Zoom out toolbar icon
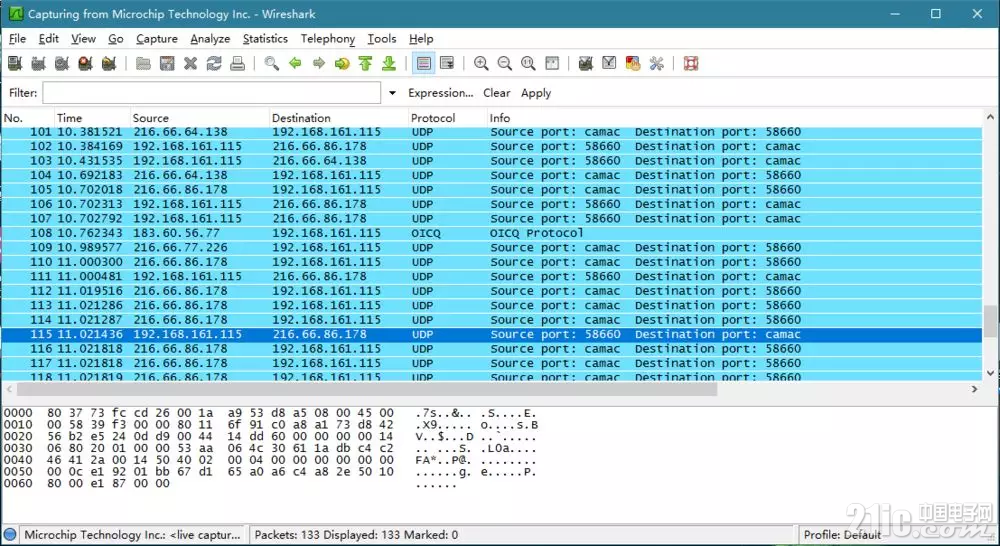The width and height of the screenshot is (1000, 546). click(504, 63)
